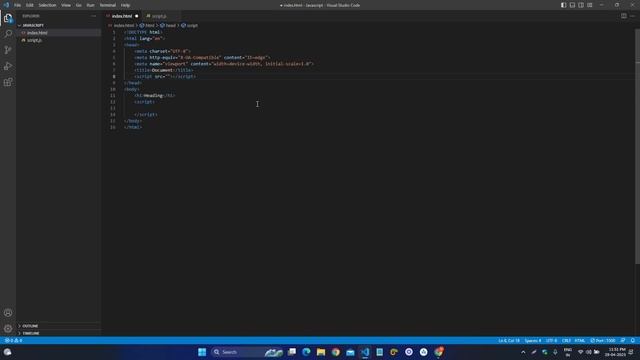The width and height of the screenshot is (640, 360).
Task: Click the VS Code taskbar icon
Action: [365, 352]
